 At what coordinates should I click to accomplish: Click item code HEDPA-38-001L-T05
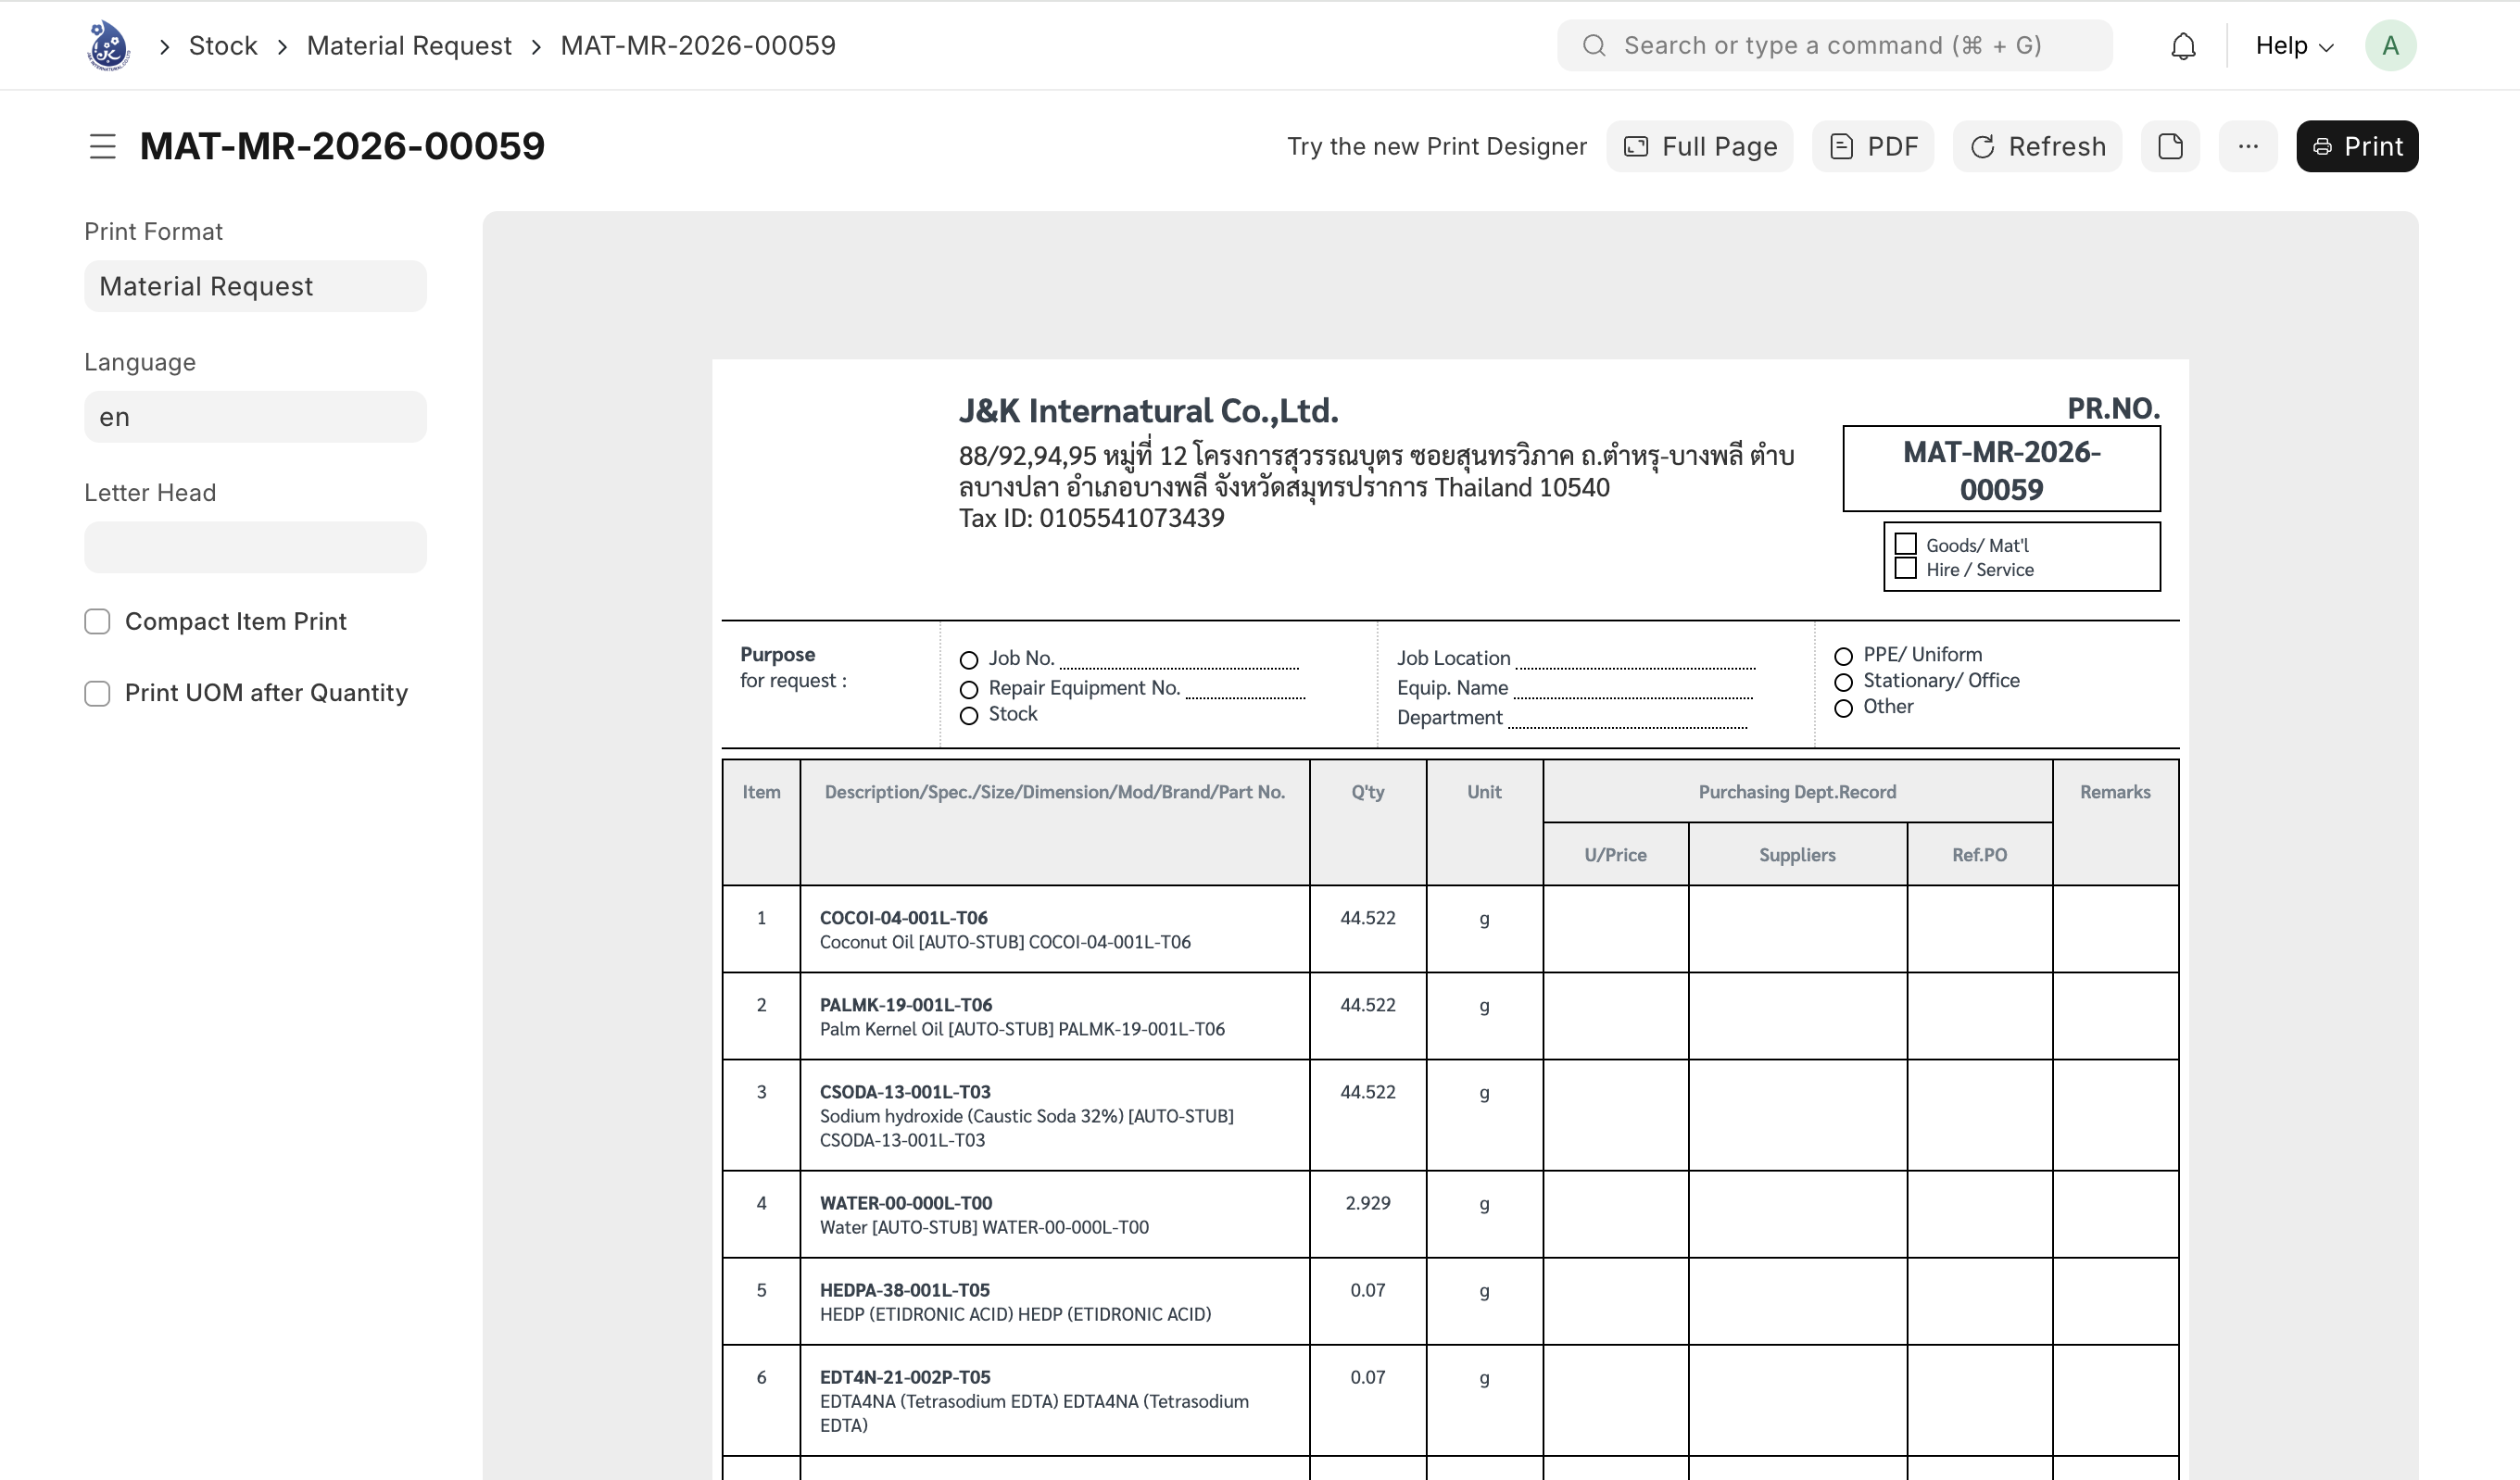coord(905,1290)
